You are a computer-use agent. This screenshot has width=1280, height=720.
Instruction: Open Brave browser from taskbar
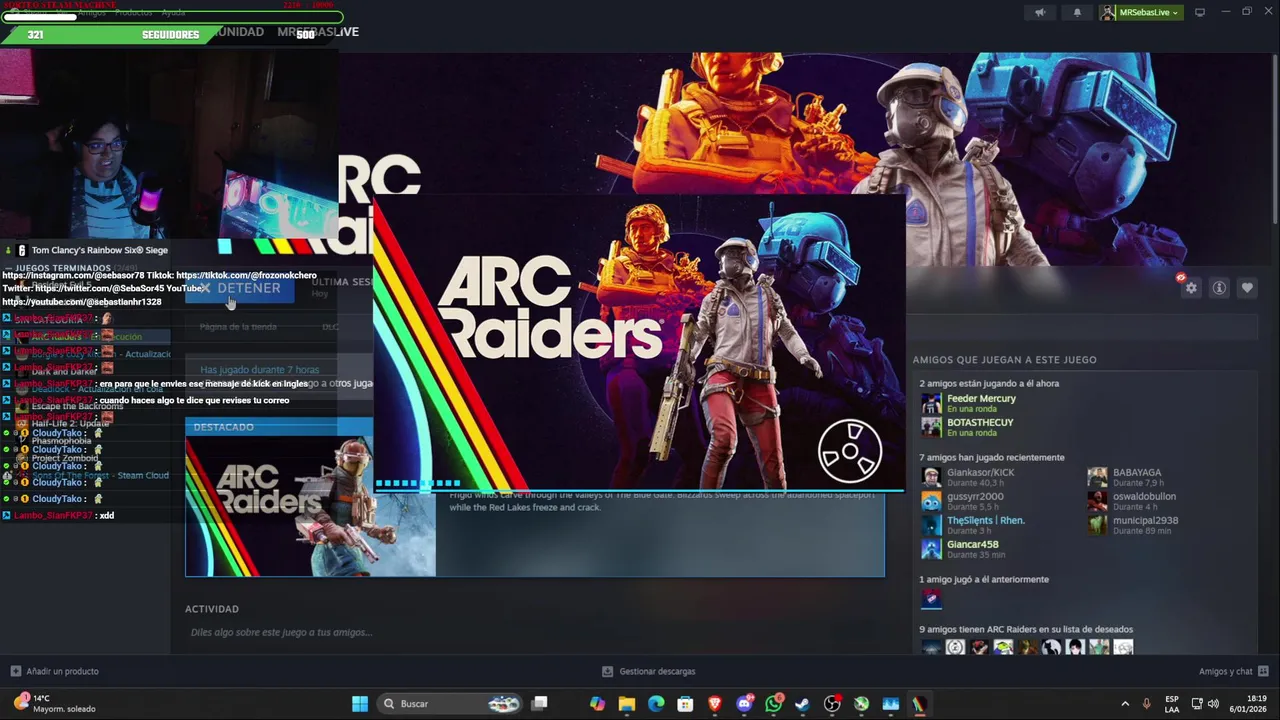point(714,704)
